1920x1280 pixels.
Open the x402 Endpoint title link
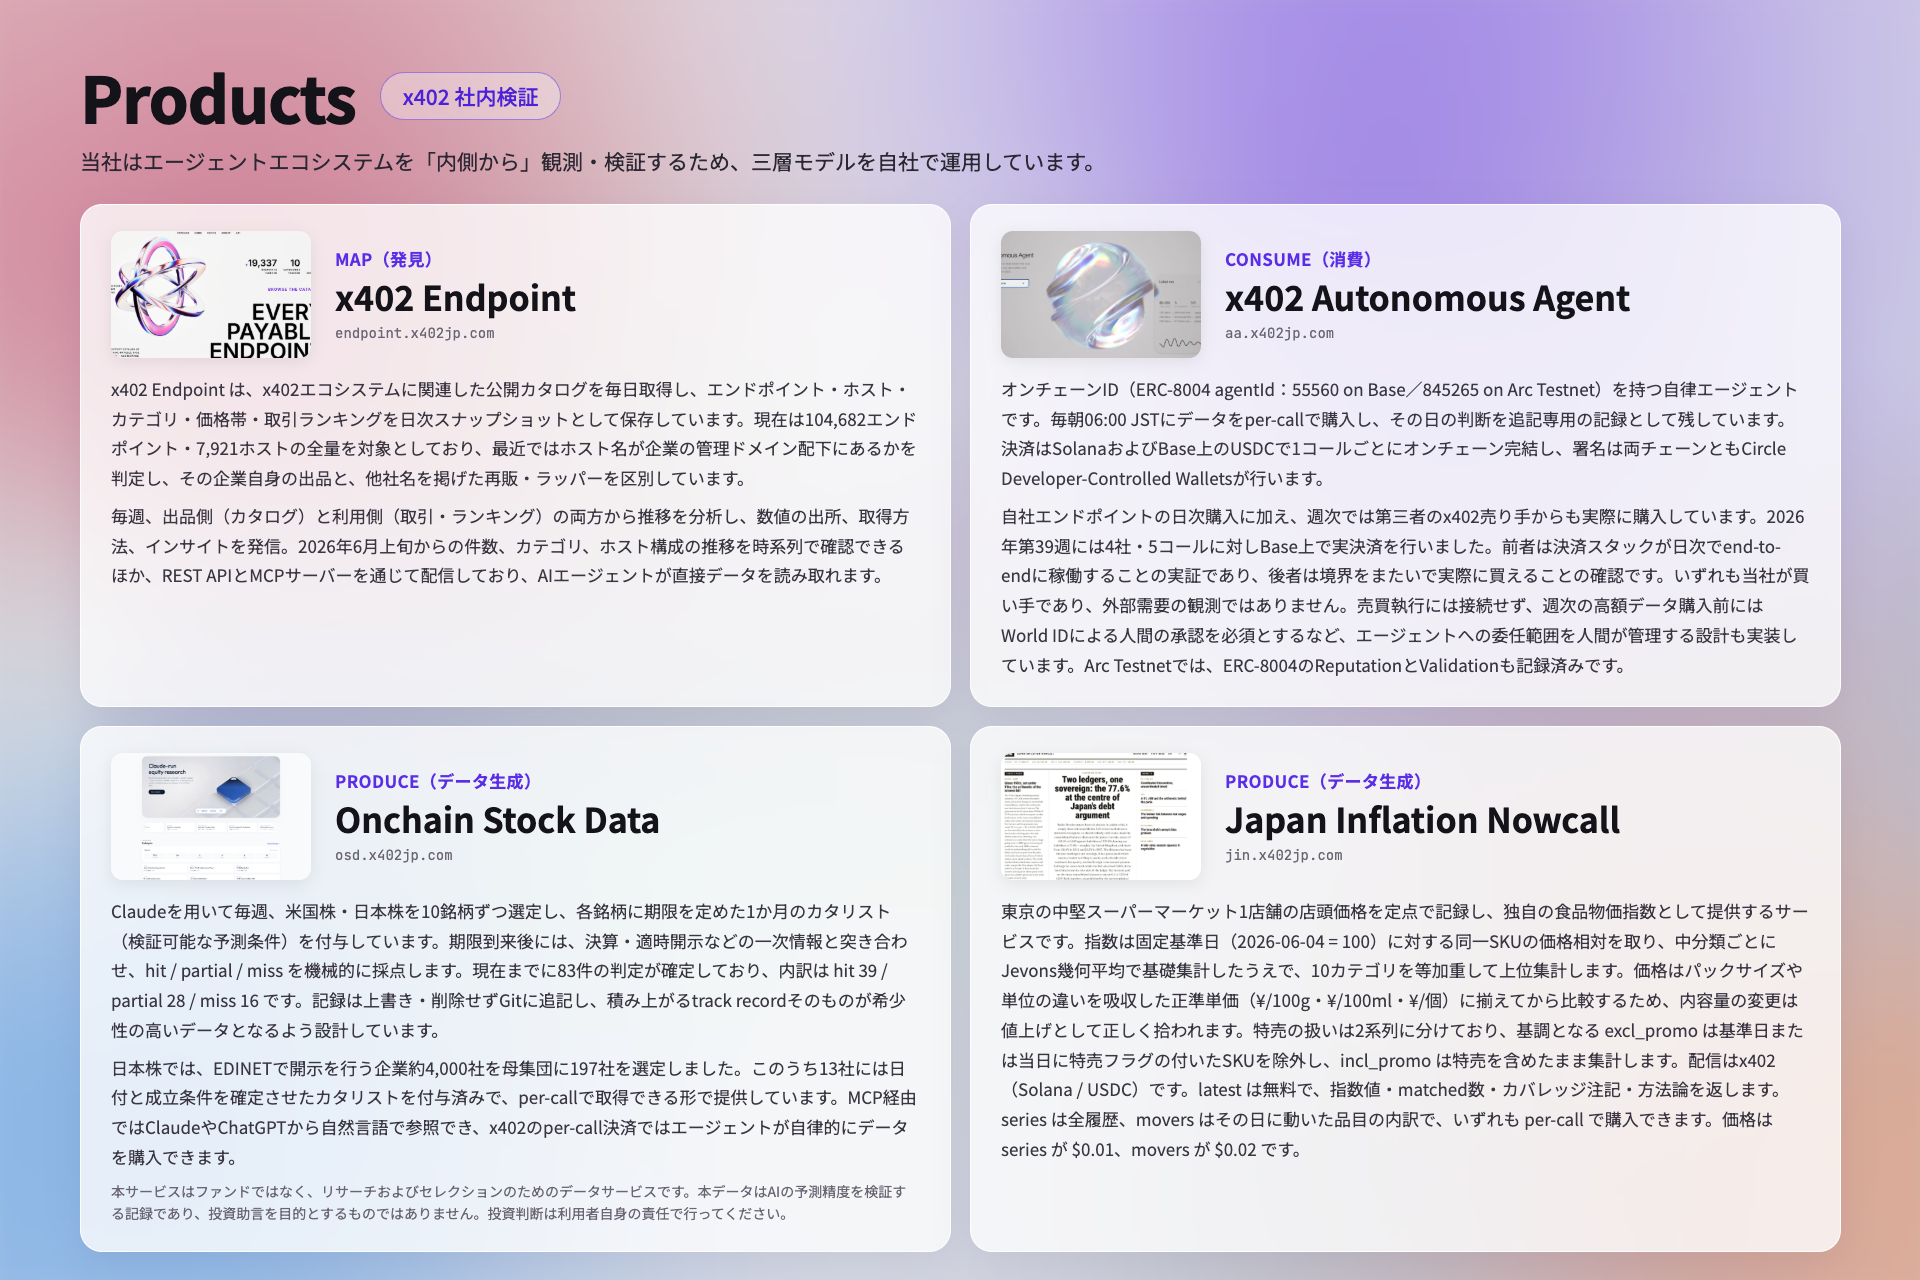pyautogui.click(x=455, y=298)
